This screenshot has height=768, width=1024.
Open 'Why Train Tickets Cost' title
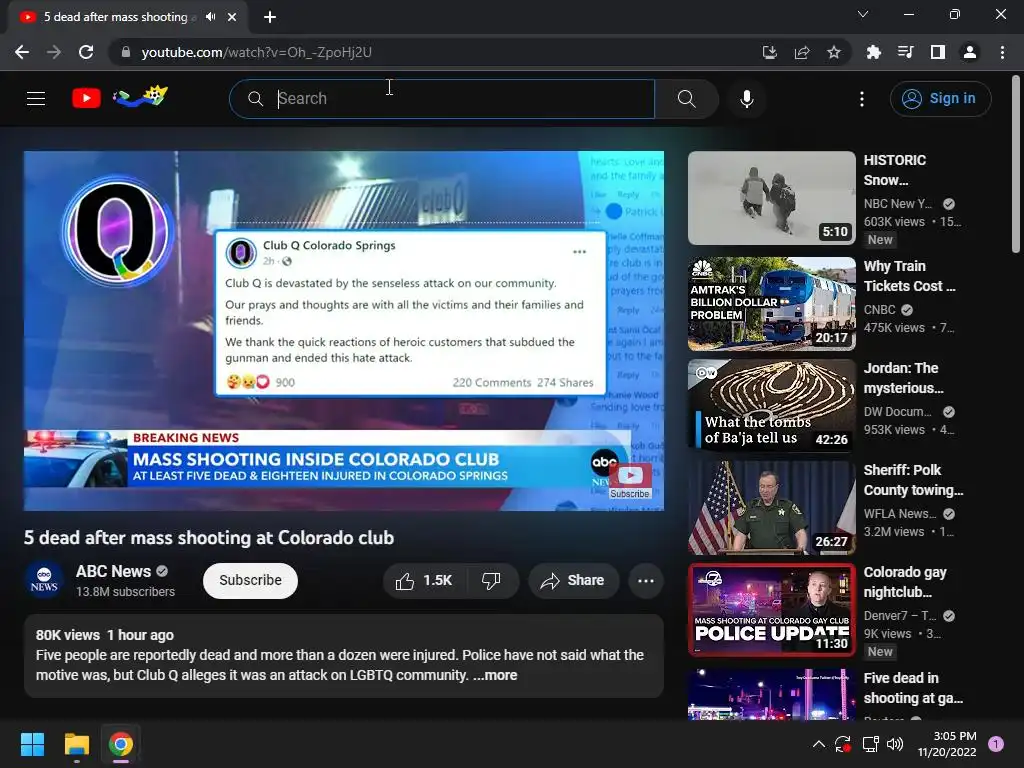(x=910, y=276)
